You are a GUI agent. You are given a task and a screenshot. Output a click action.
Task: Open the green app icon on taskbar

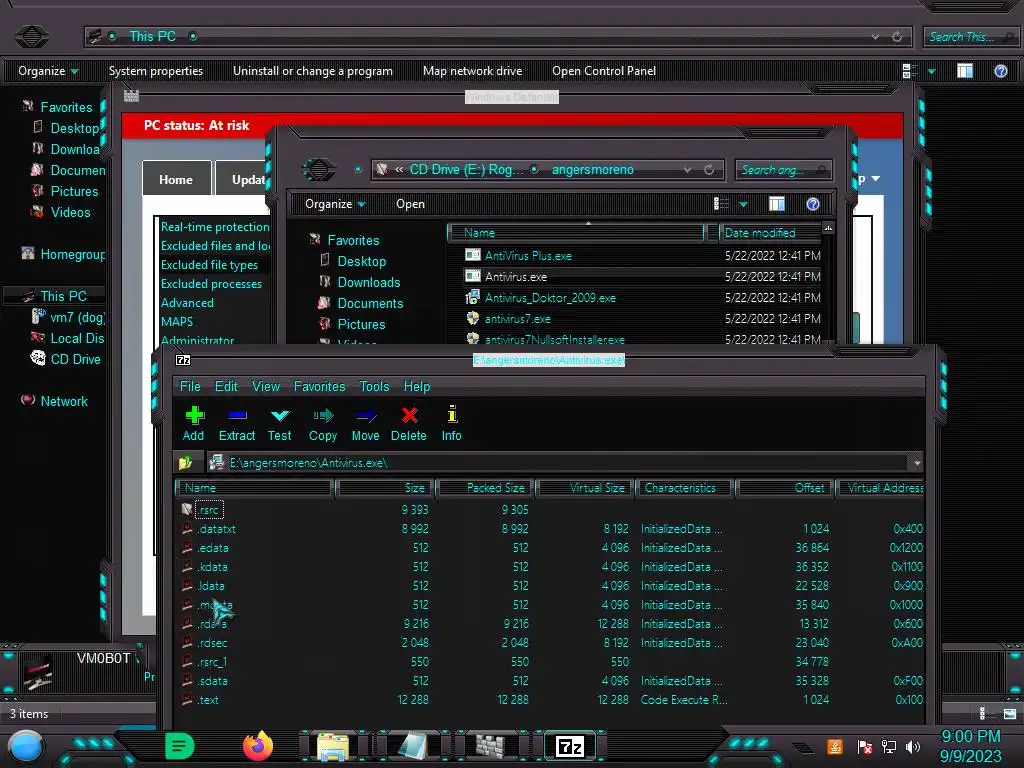180,746
